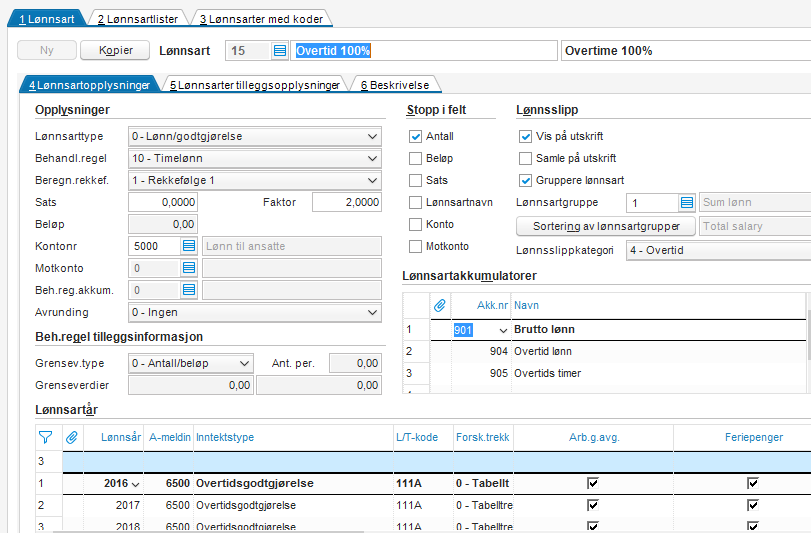Viewport: 811px width, 533px height.
Task: Select accumulator row 904 Overtid lønn
Action: pyautogui.click(x=604, y=352)
